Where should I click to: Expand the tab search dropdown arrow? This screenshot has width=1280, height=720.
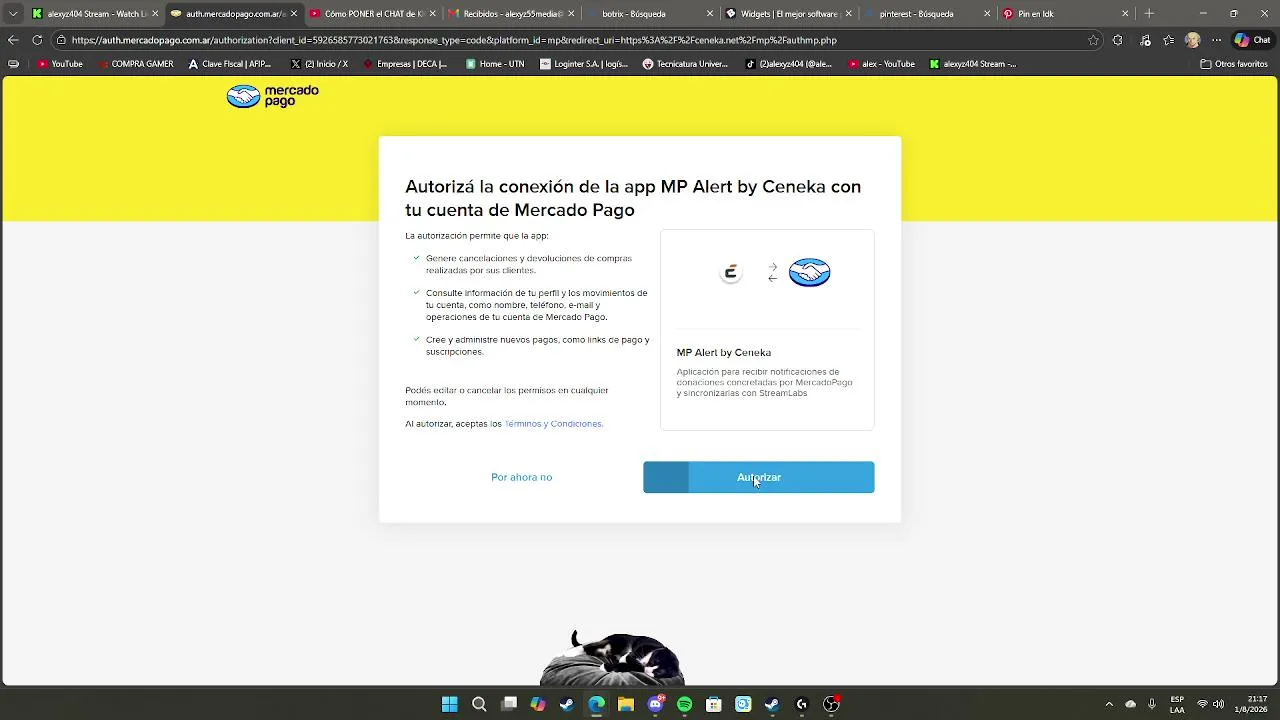pyautogui.click(x=13, y=14)
